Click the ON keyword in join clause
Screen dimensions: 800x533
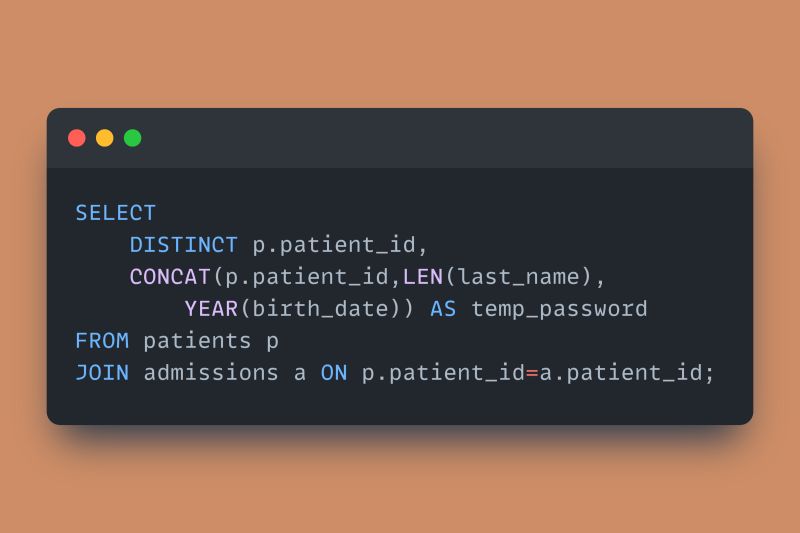334,373
